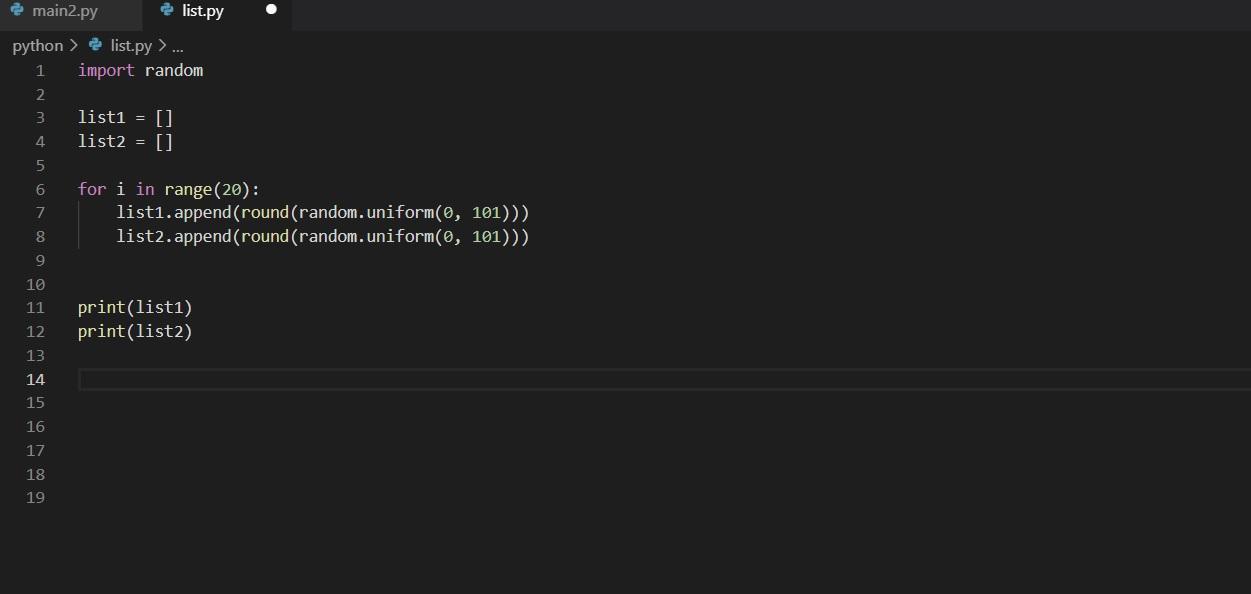The image size is (1251, 594).
Task: Click the unsaved-changes dot on list.py tab
Action: click(271, 10)
